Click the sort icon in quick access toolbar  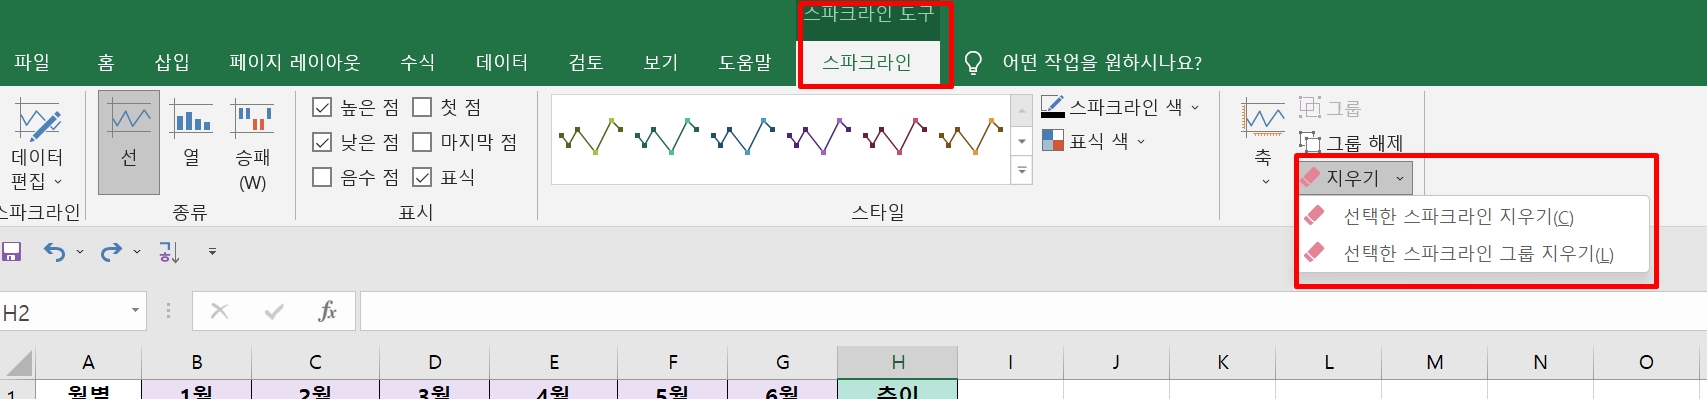[x=169, y=252]
